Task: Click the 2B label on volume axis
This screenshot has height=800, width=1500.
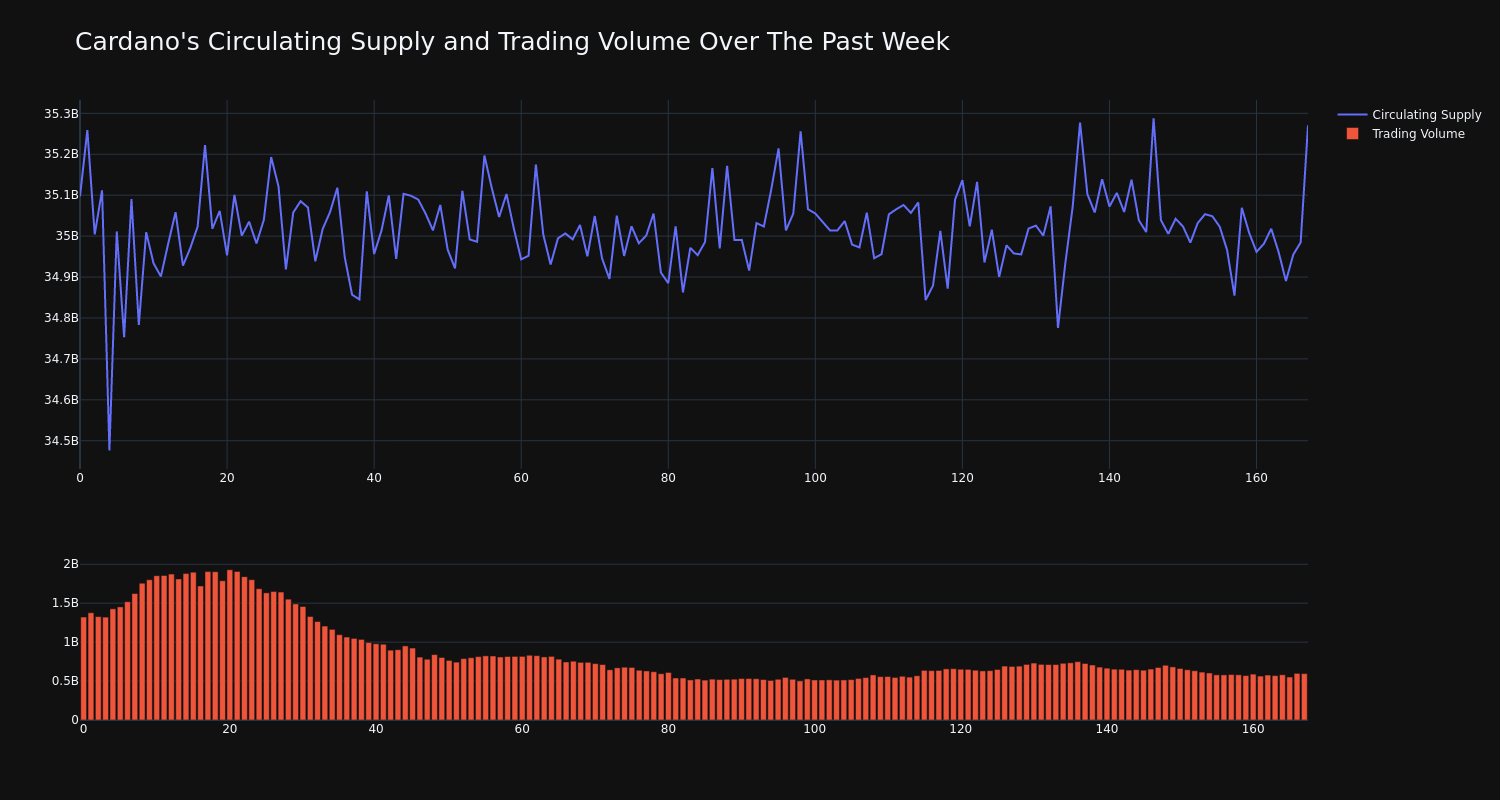Action: (x=71, y=564)
